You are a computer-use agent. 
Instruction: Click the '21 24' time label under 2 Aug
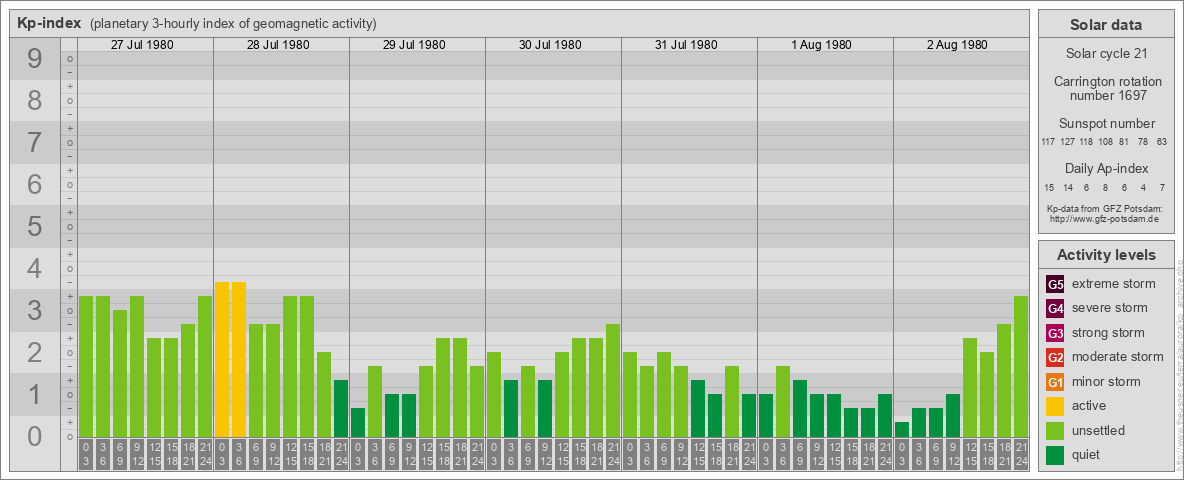pyautogui.click(x=1021, y=454)
